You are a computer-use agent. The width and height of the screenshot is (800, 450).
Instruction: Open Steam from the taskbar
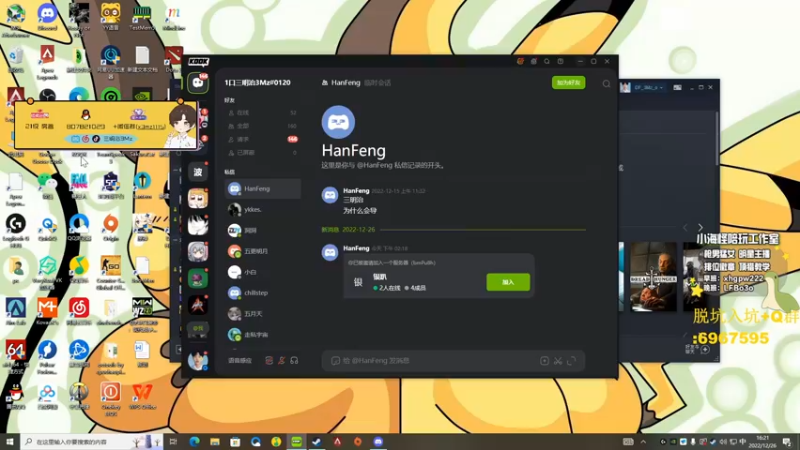[317, 442]
